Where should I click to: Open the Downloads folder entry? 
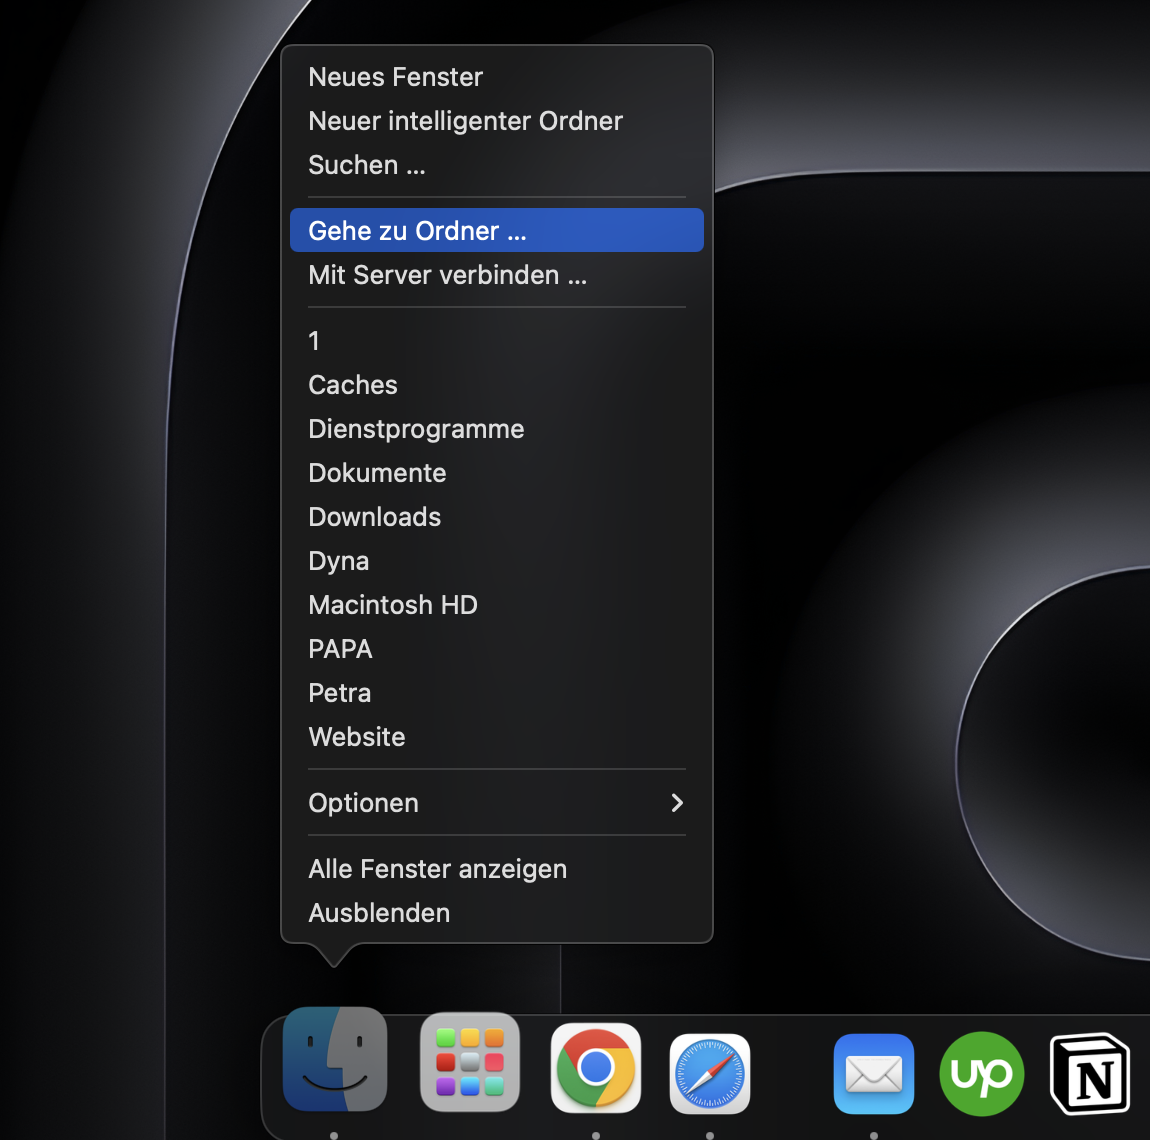click(374, 516)
